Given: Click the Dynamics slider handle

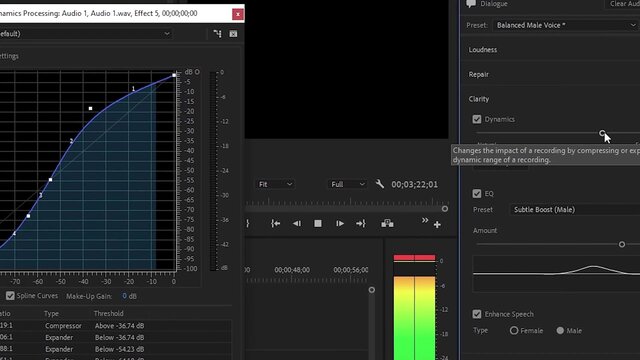Looking at the screenshot, I should [602, 133].
